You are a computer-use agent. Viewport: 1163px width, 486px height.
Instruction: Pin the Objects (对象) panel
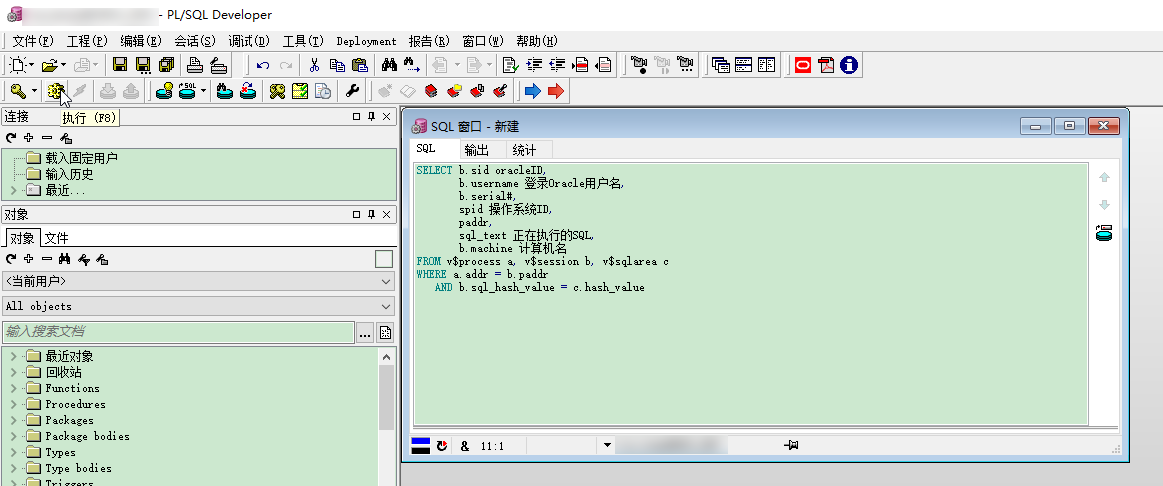tap(372, 214)
